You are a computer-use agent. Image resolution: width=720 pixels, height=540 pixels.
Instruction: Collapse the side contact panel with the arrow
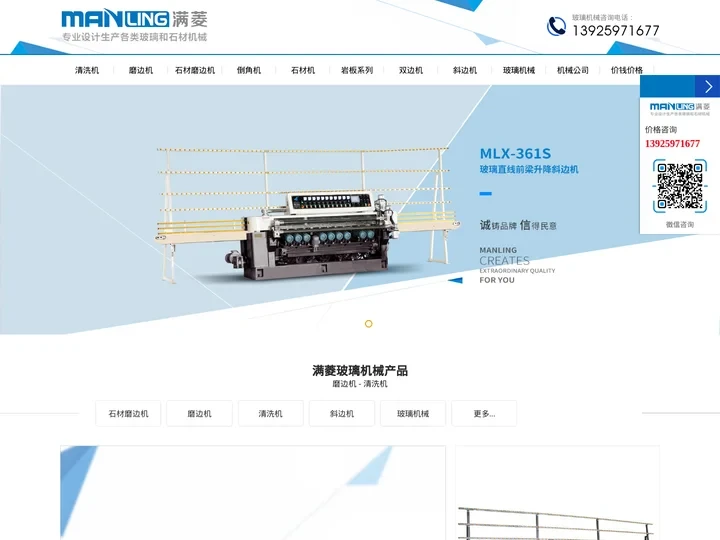708,86
